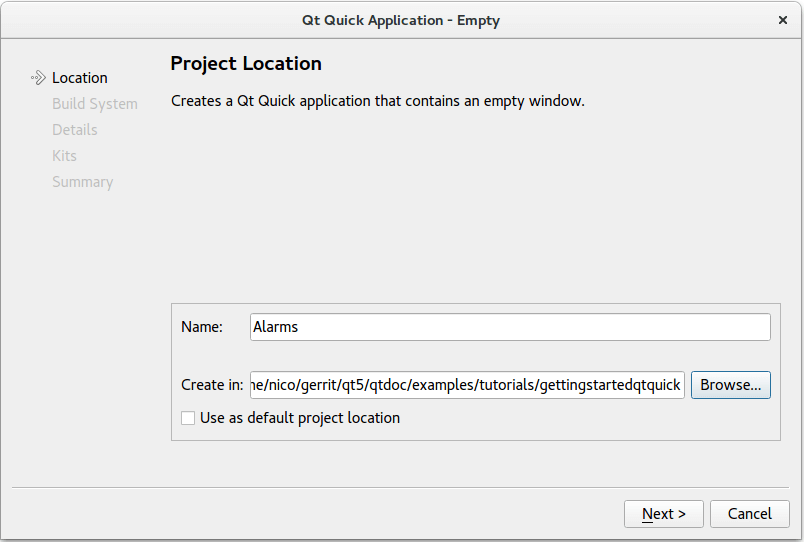Go to the Build System wizard step
Screen dimensions: 804x542
(x=95, y=104)
